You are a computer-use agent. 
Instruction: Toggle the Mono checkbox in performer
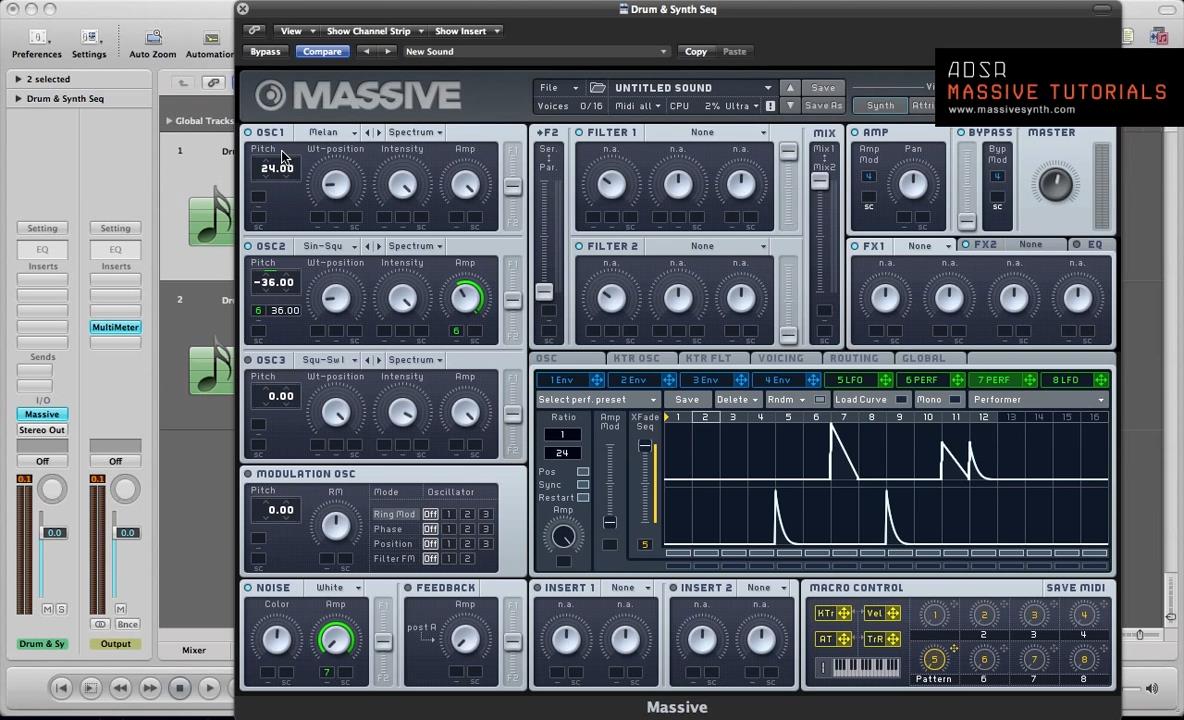954,399
